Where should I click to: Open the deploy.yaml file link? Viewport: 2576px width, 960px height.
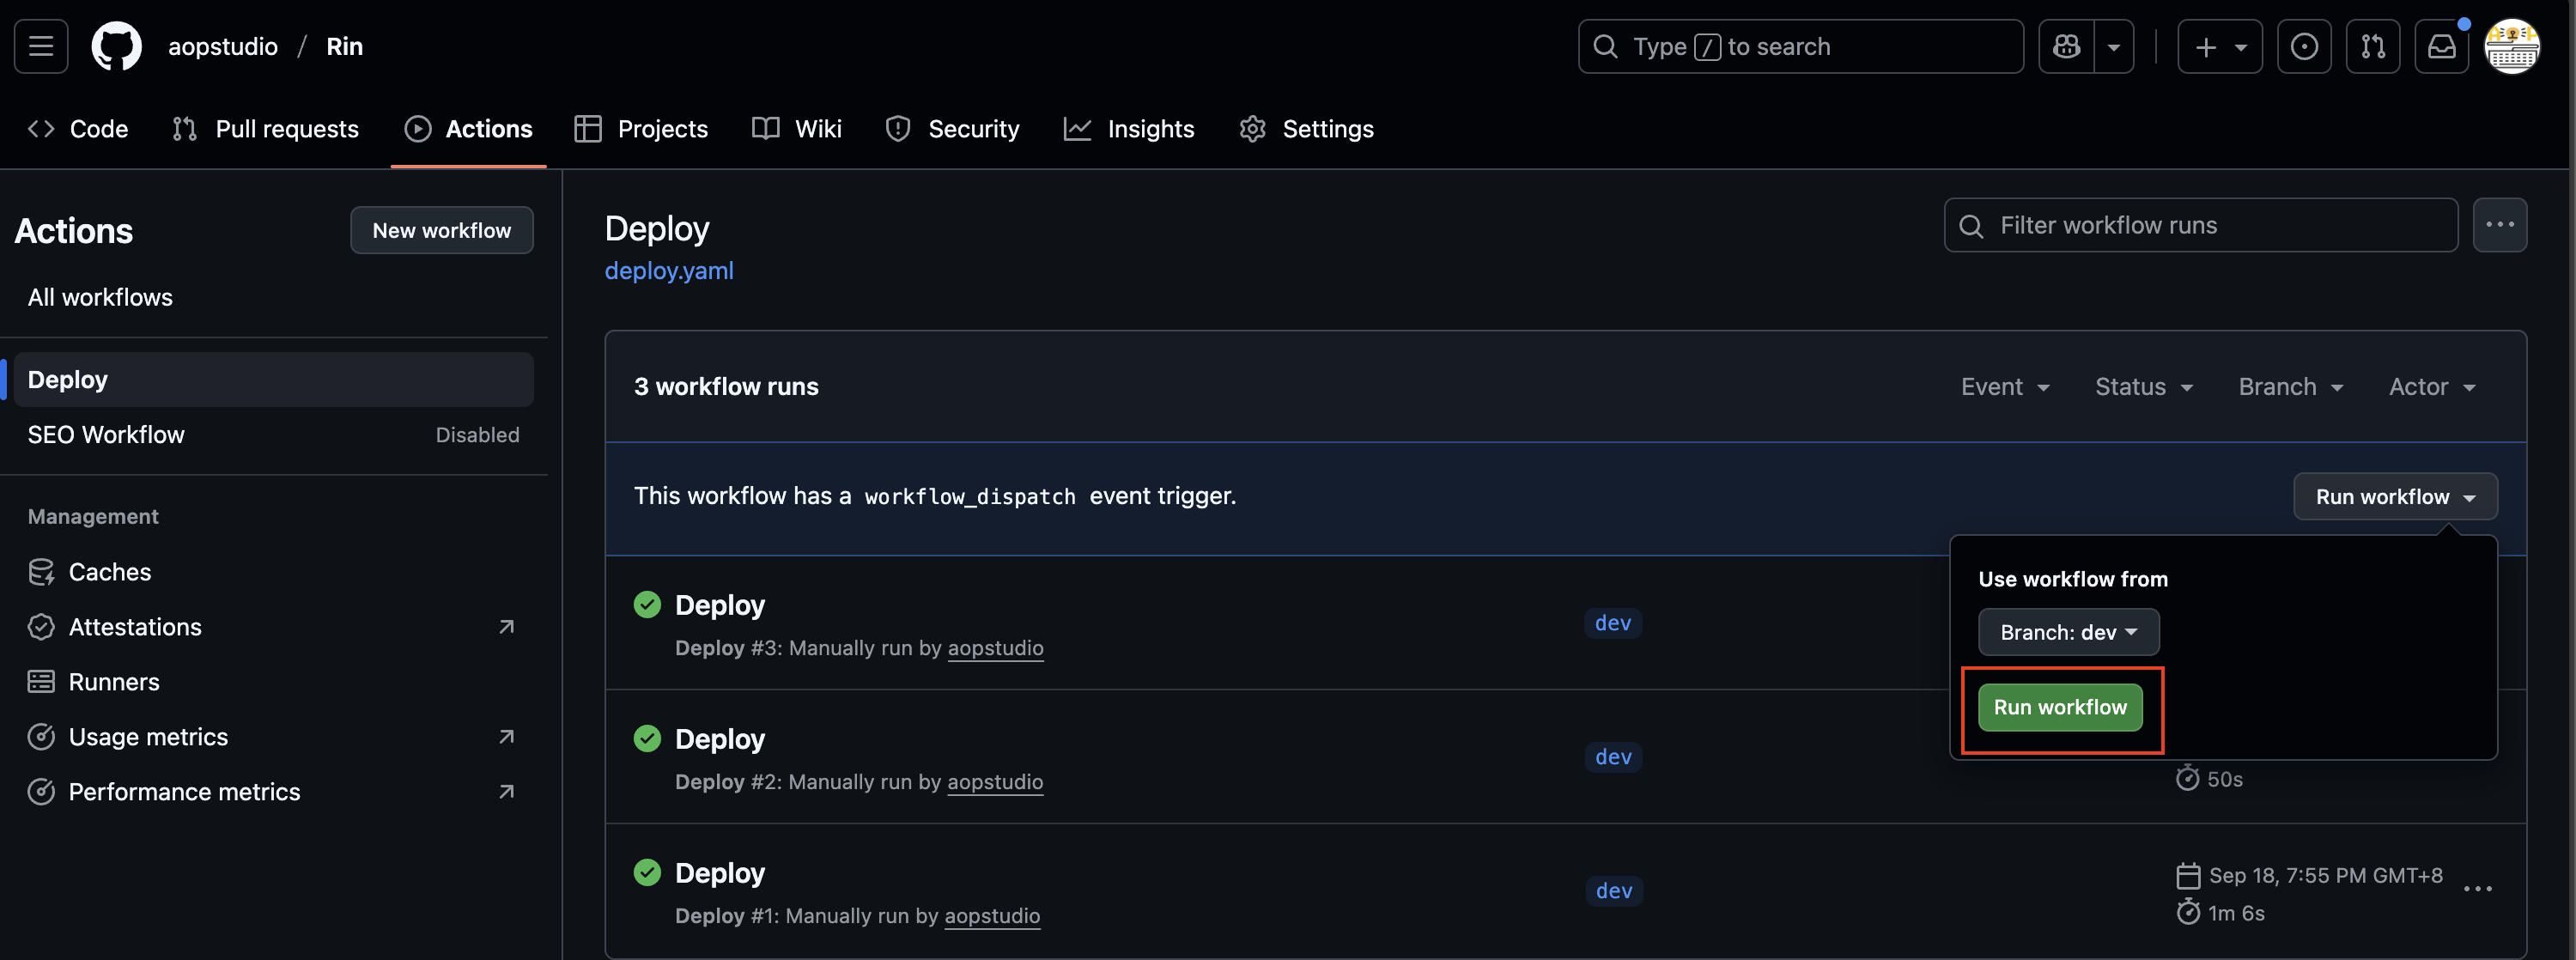point(669,271)
